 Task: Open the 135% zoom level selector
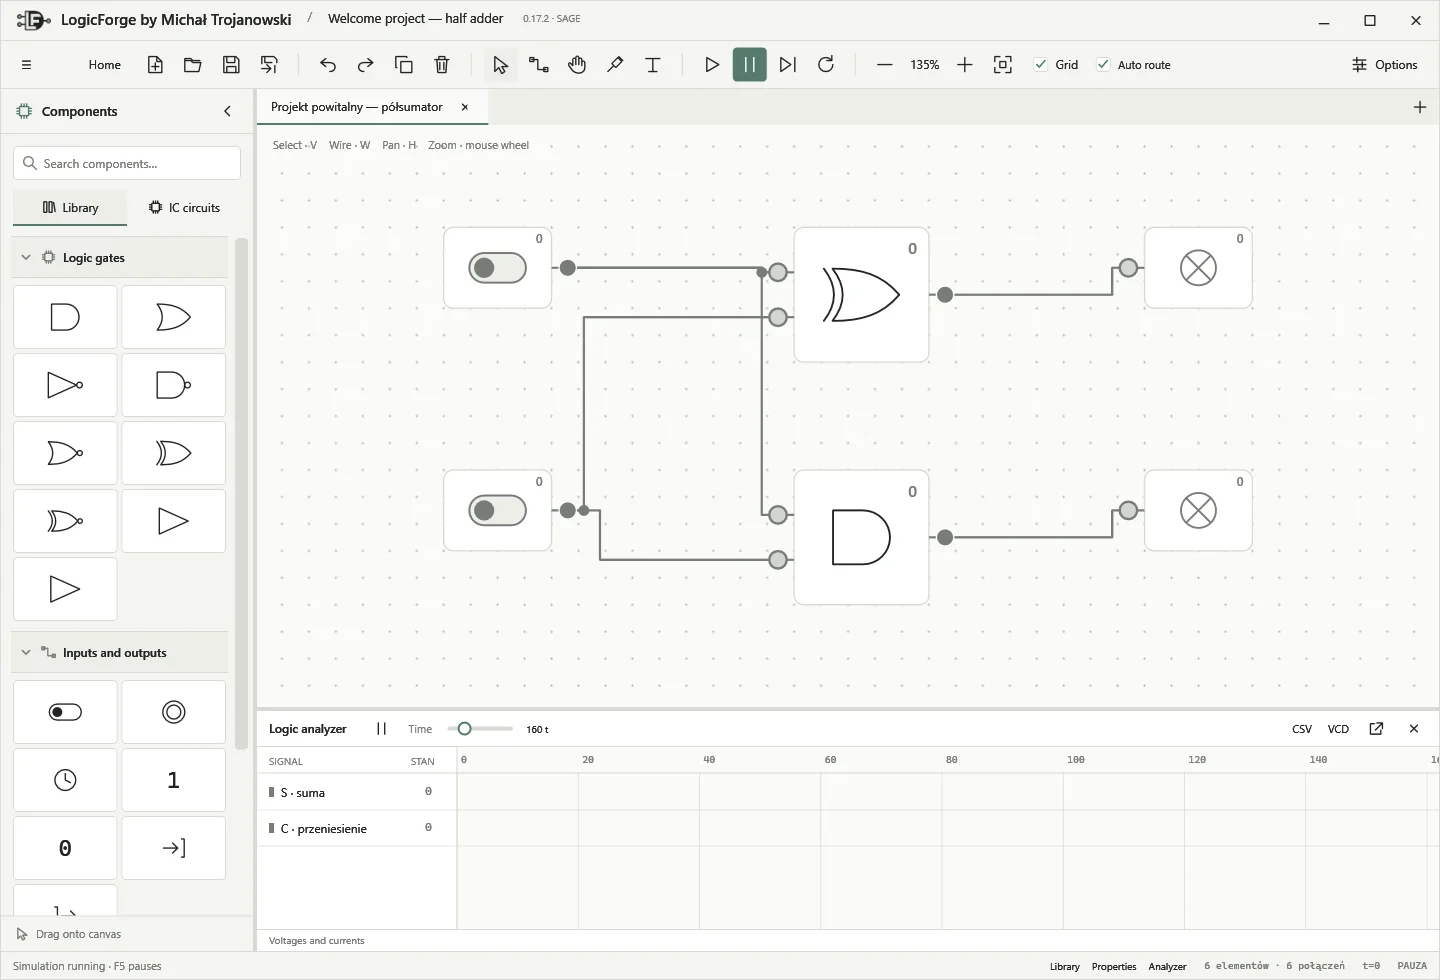point(925,65)
